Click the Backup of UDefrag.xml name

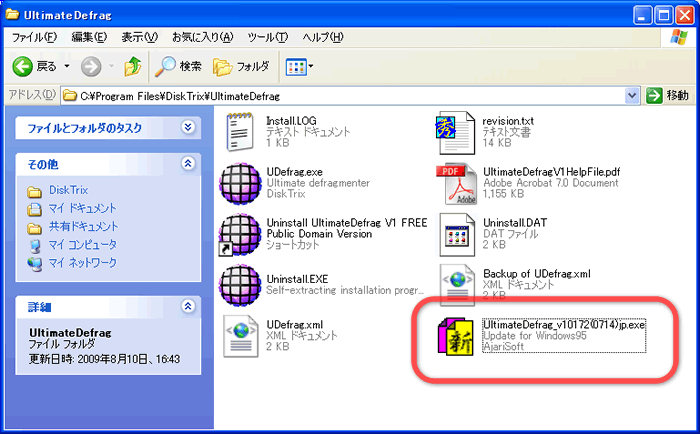pyautogui.click(x=537, y=273)
